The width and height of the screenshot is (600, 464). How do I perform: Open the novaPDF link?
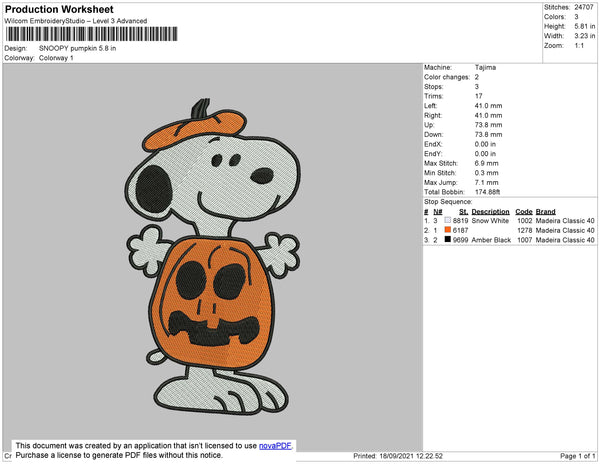tap(275, 446)
